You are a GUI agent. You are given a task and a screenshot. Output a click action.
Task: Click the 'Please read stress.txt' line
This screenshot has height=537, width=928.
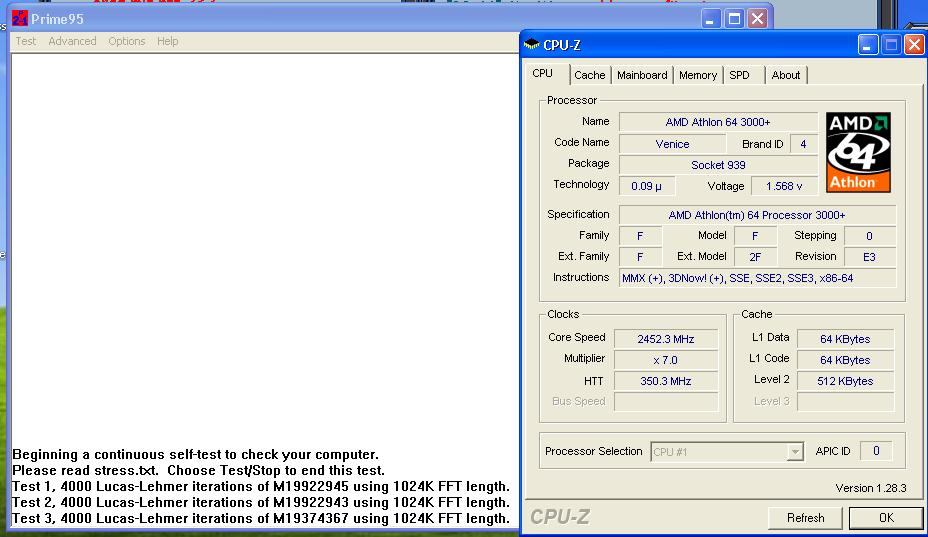pos(198,471)
